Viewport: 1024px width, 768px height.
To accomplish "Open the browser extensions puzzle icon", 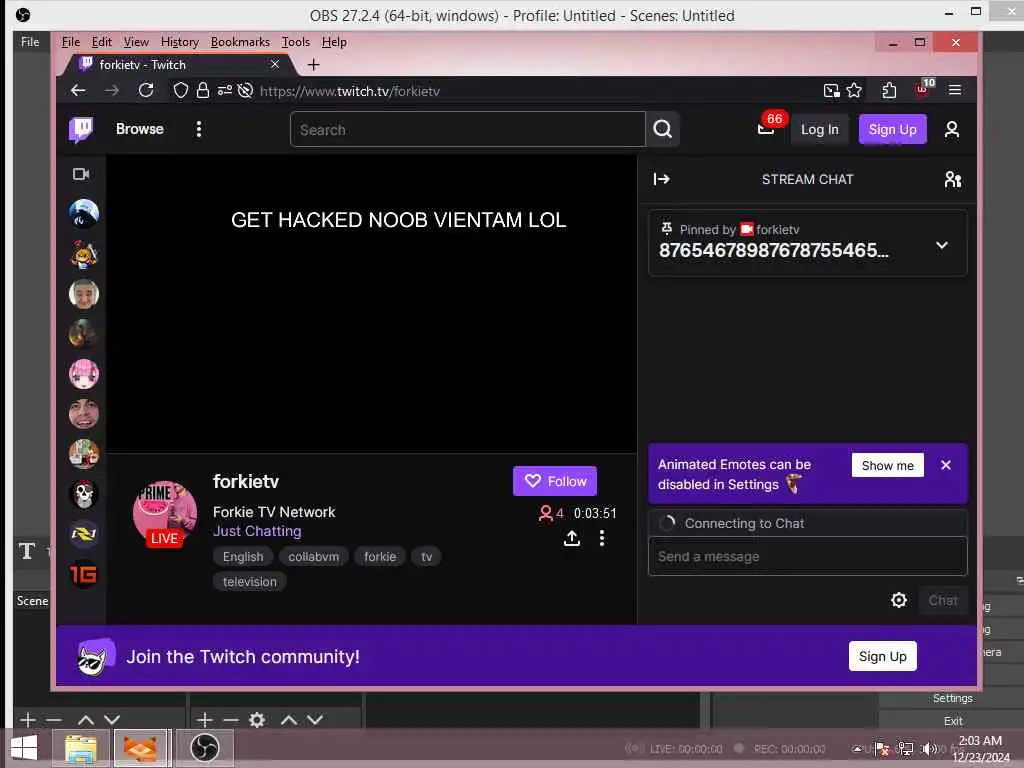I will point(889,91).
